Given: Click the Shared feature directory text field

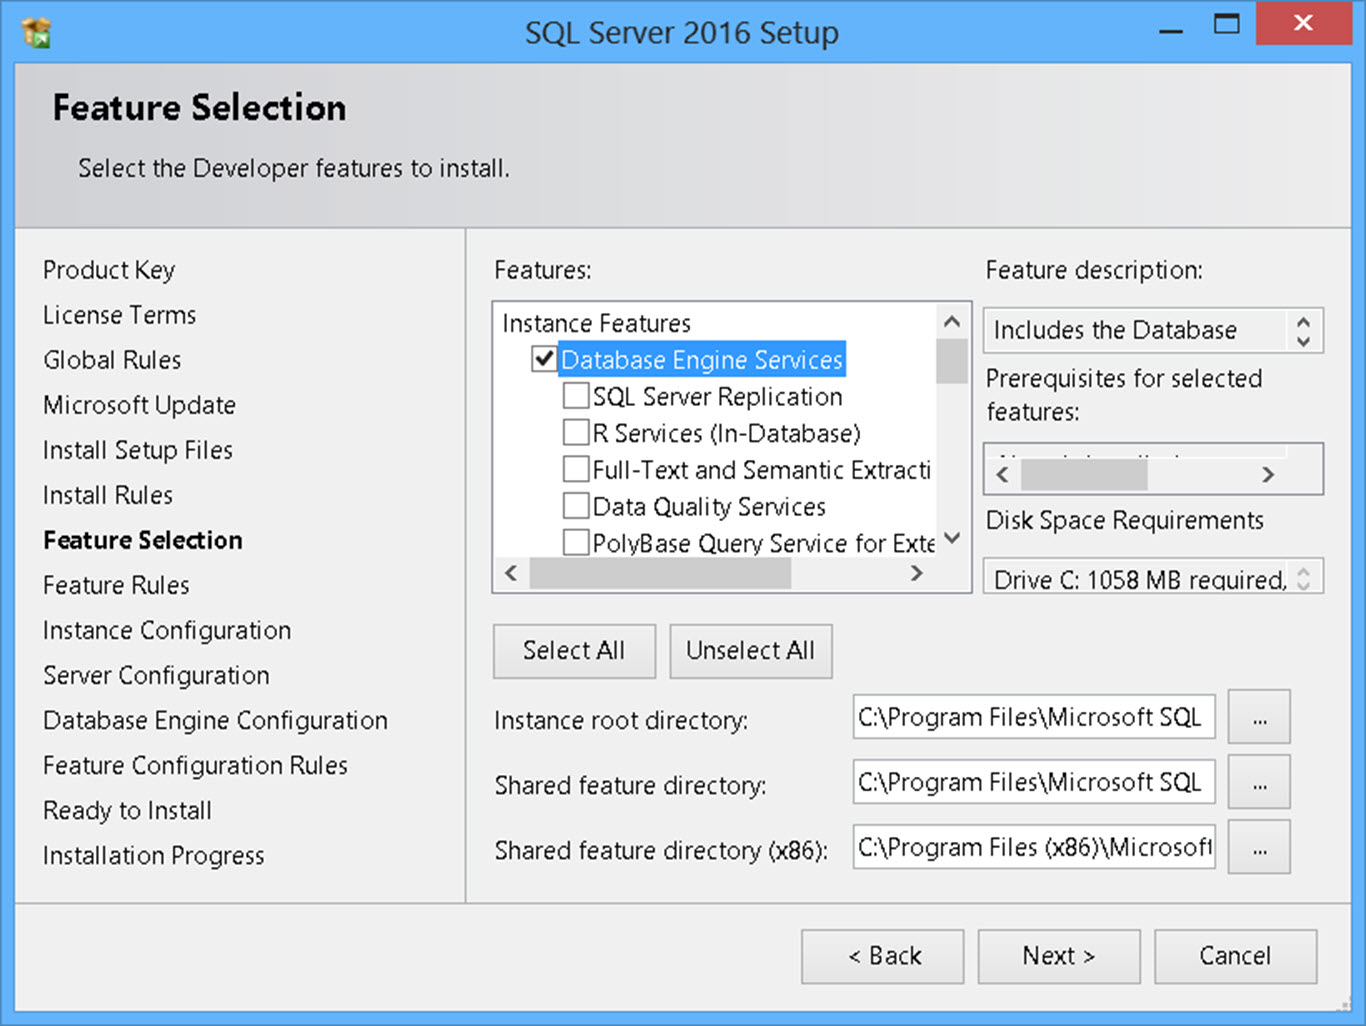Looking at the screenshot, I should click(1033, 782).
